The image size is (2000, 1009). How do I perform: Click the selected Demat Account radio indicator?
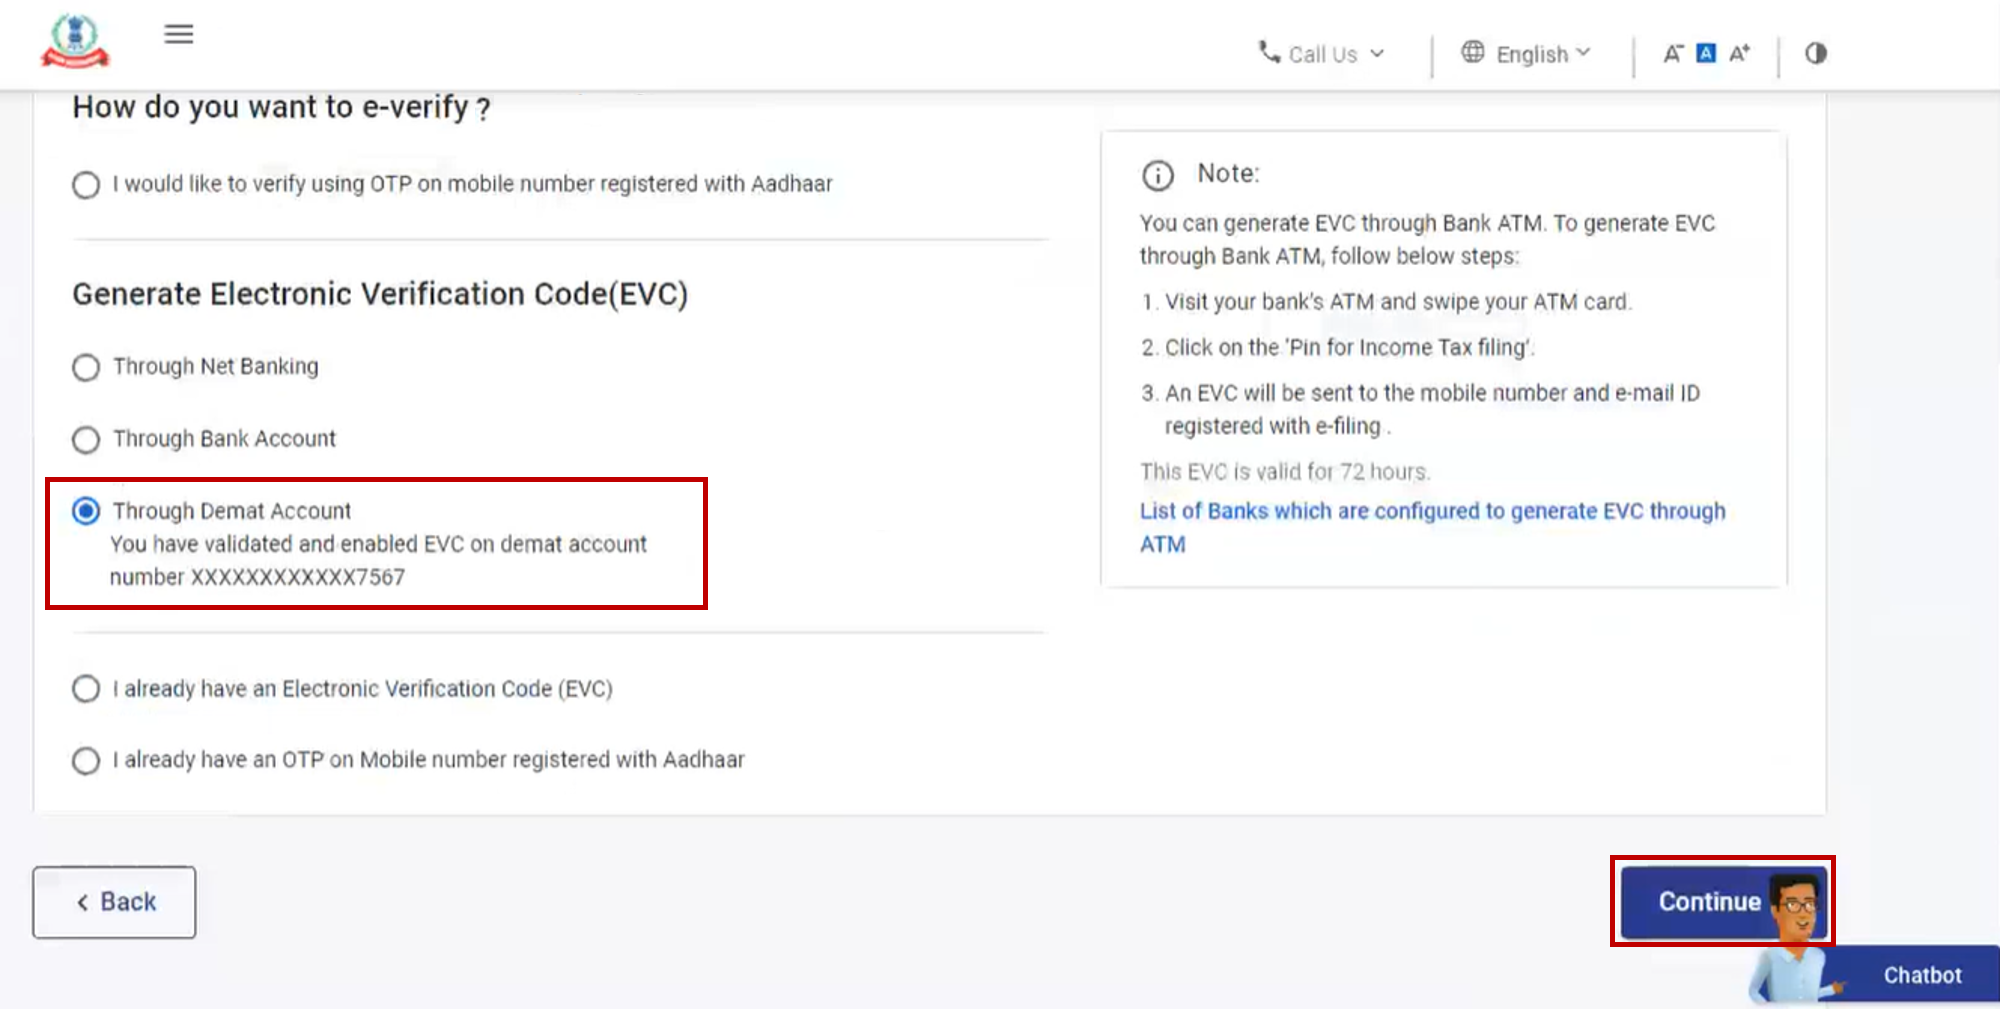(x=86, y=511)
